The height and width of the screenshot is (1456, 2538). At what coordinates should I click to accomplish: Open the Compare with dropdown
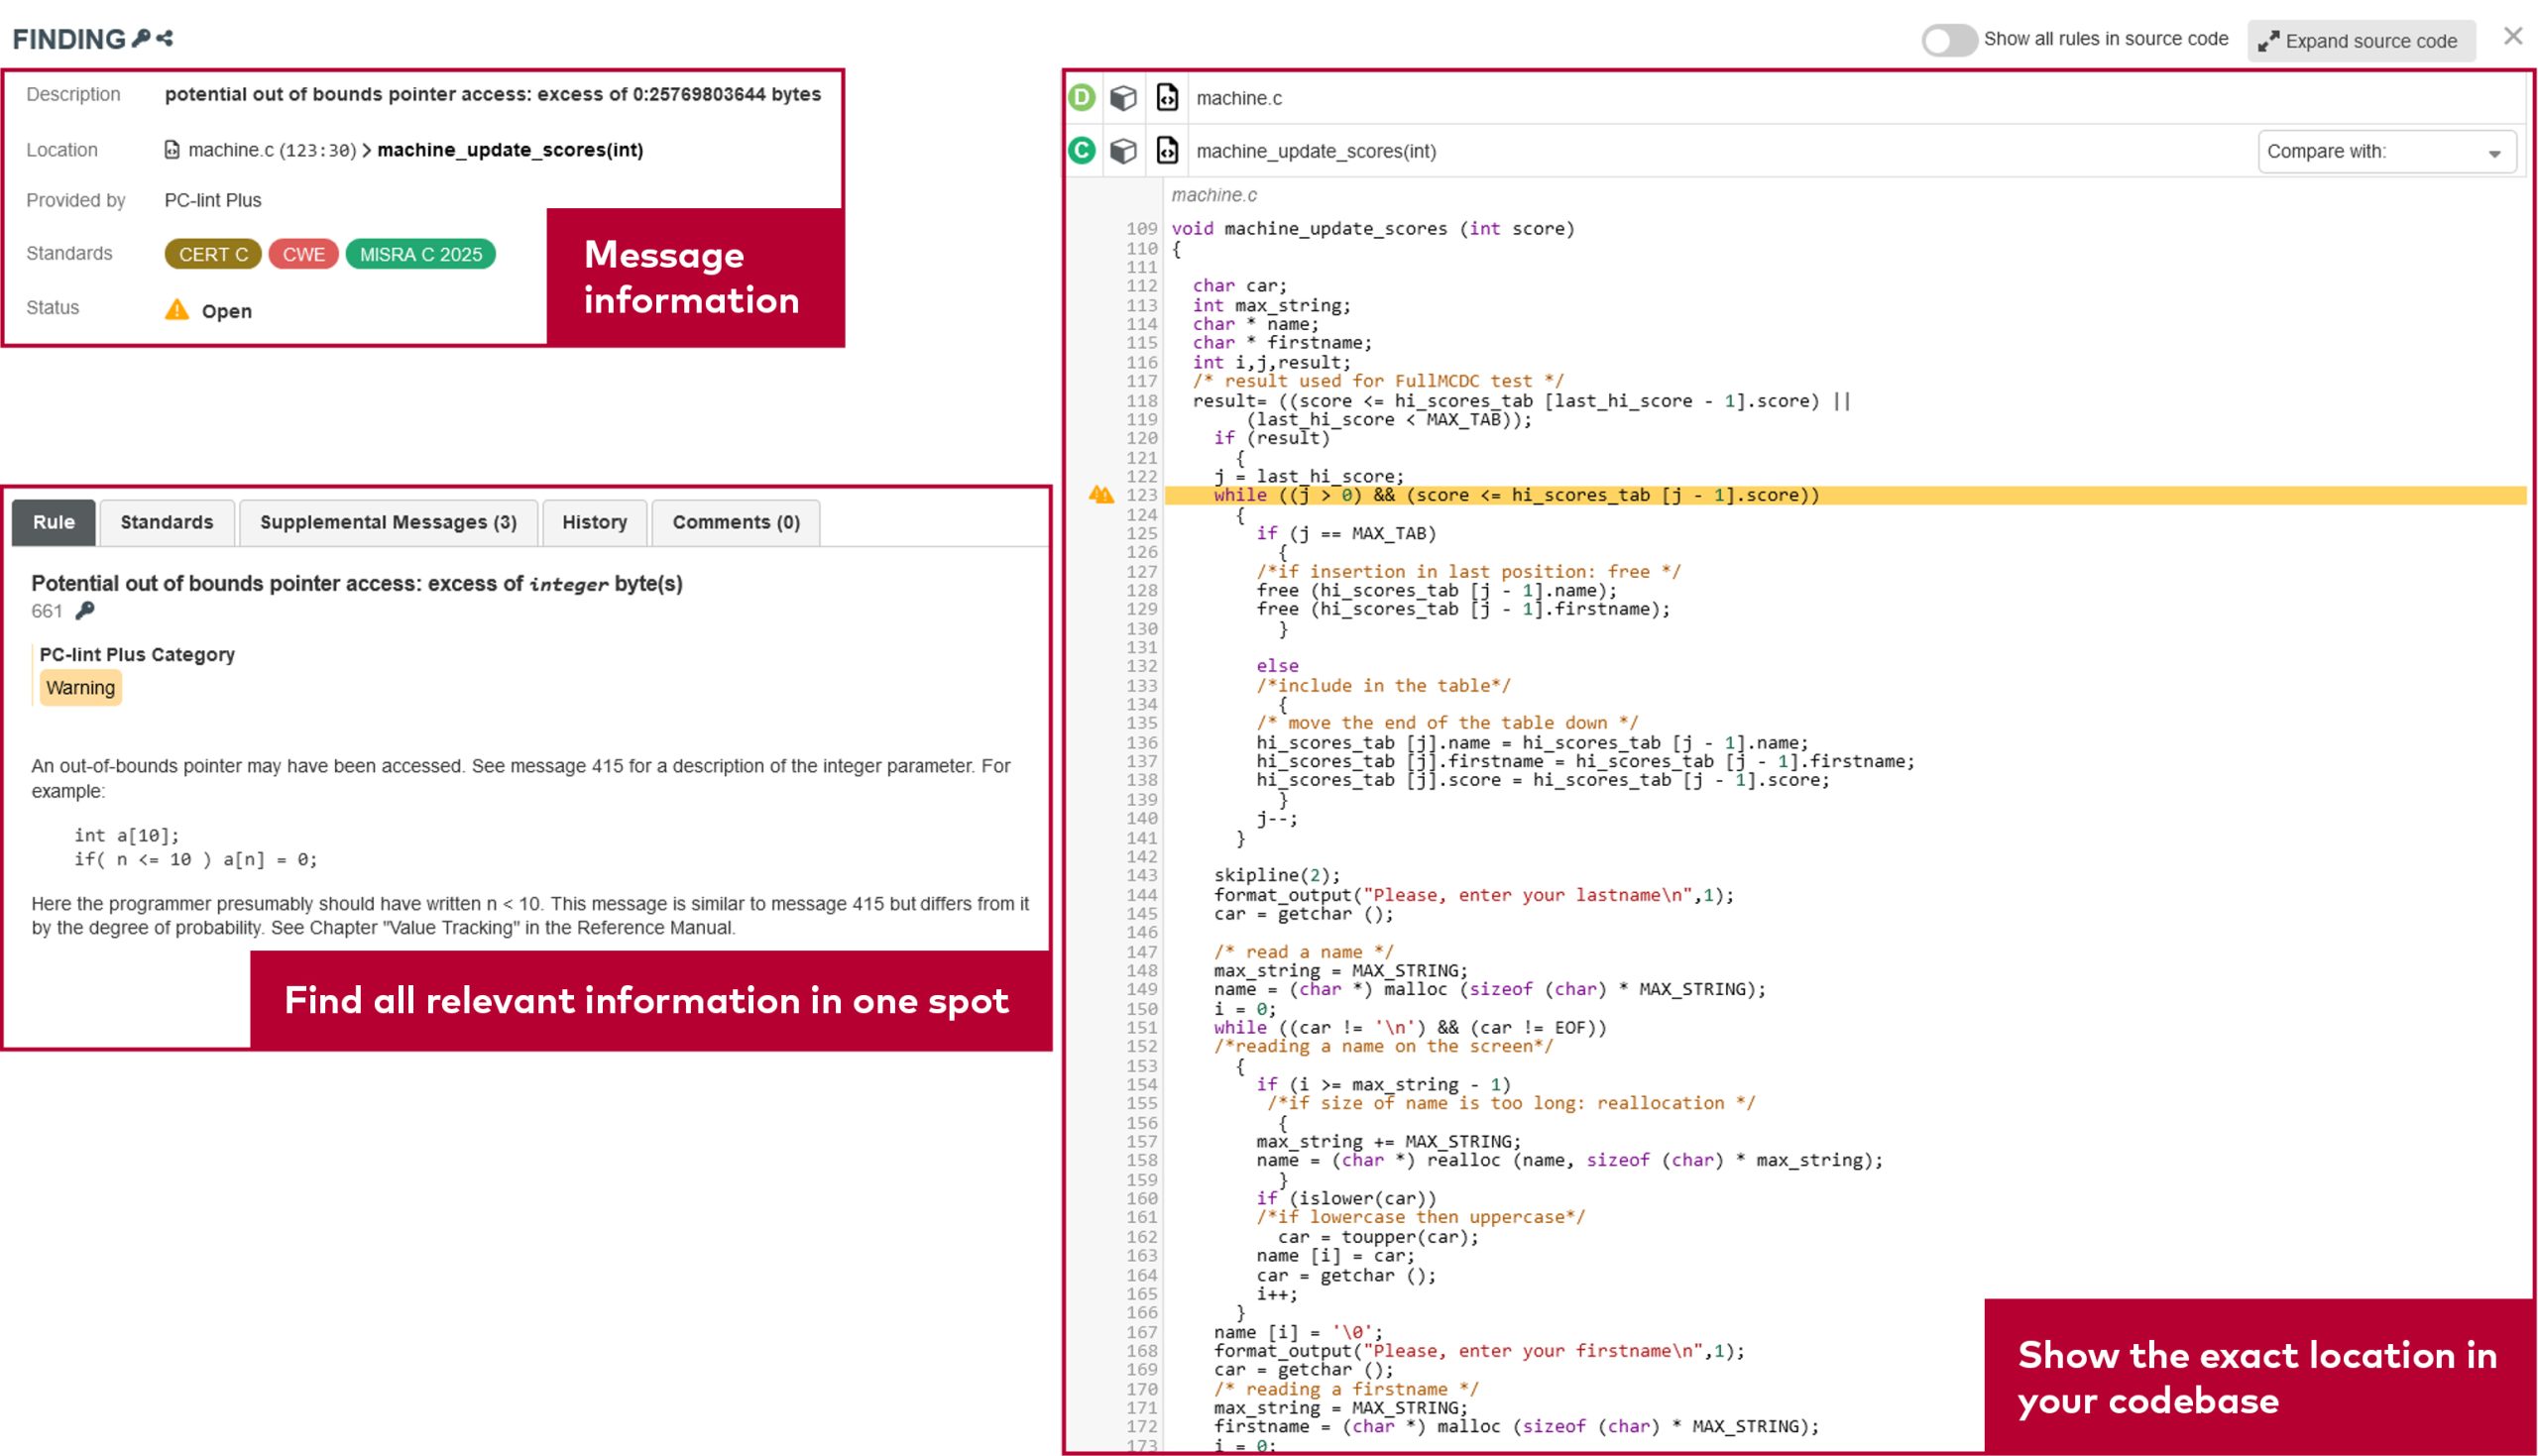[2386, 152]
